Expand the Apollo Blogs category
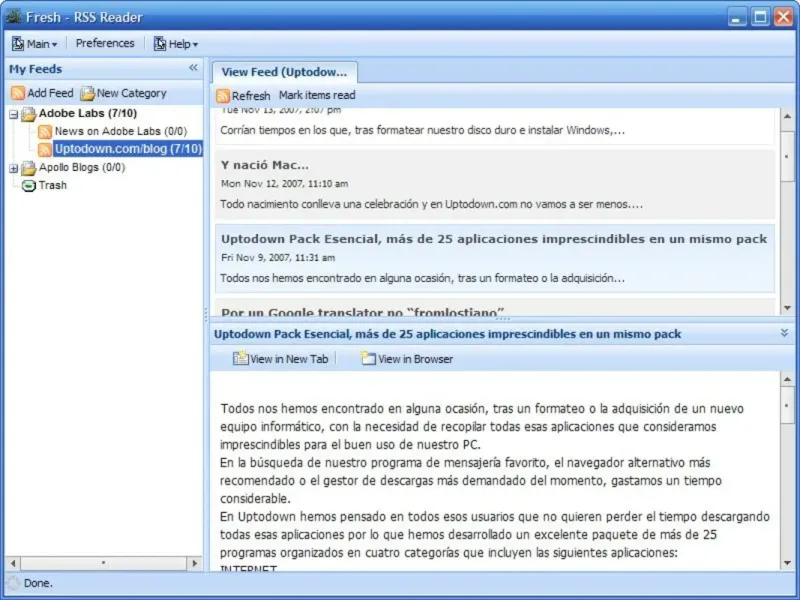The image size is (800, 600). [14, 168]
